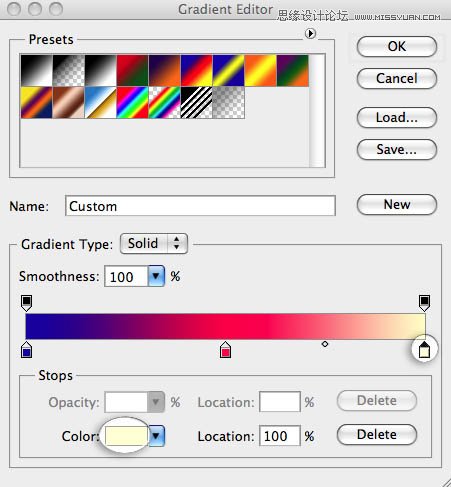Pick the rainbow spectrum gradient preset
451x487 pixels.
click(133, 103)
